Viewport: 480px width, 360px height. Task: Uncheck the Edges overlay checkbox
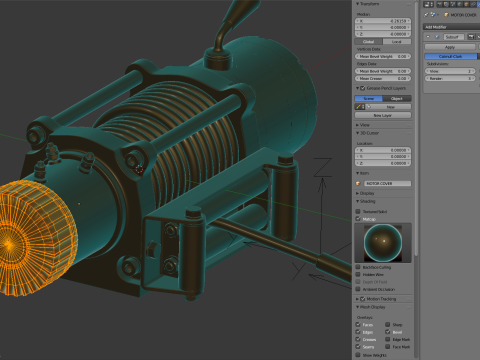(x=358, y=332)
